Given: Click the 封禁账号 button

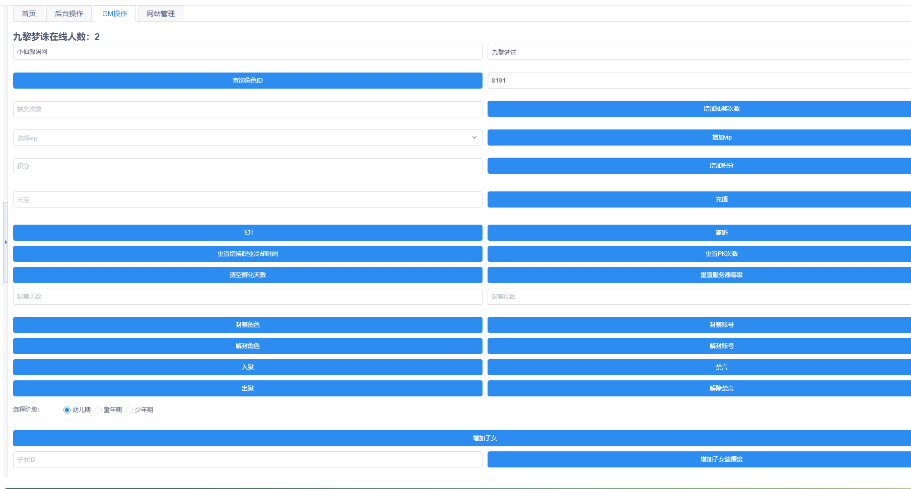Looking at the screenshot, I should coord(699,325).
